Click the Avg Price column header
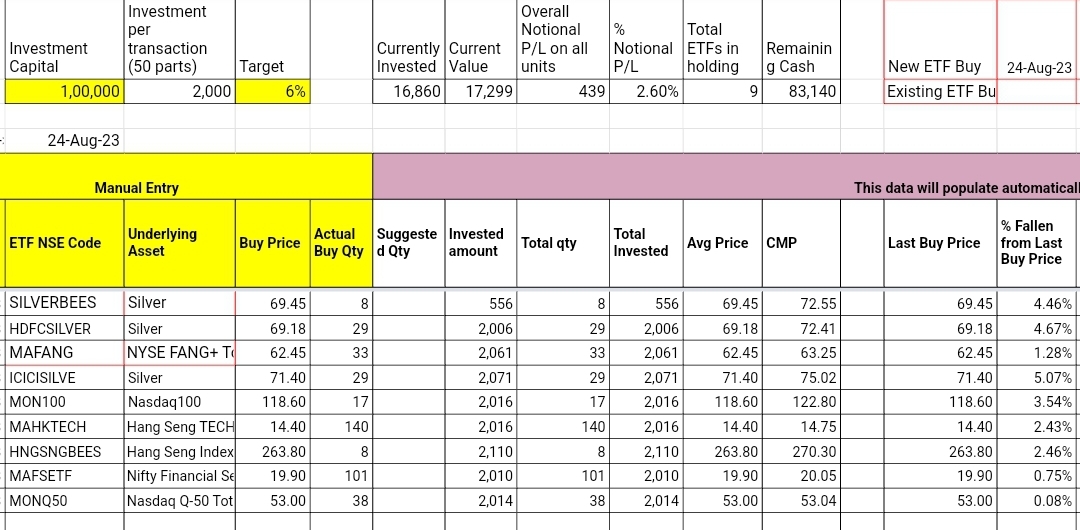 pos(723,243)
